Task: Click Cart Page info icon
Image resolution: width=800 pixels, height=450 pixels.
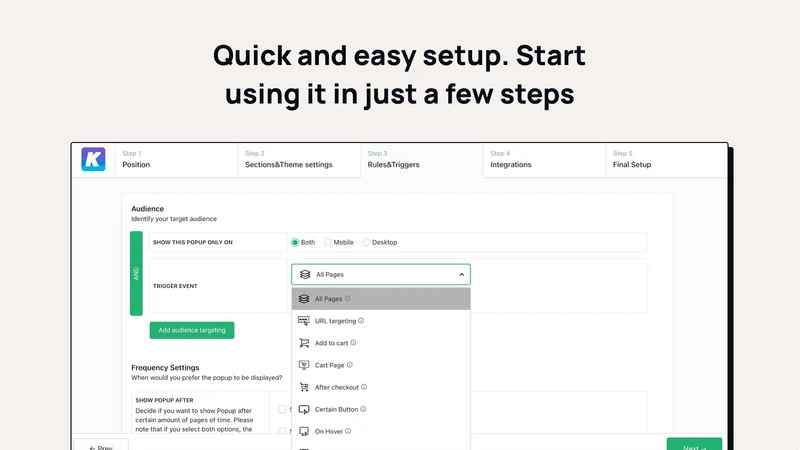Action: pos(349,365)
